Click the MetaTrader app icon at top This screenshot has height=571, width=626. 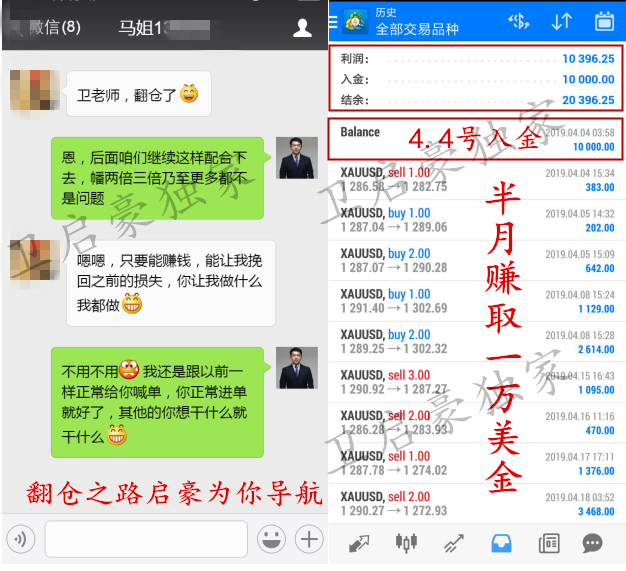pos(354,21)
